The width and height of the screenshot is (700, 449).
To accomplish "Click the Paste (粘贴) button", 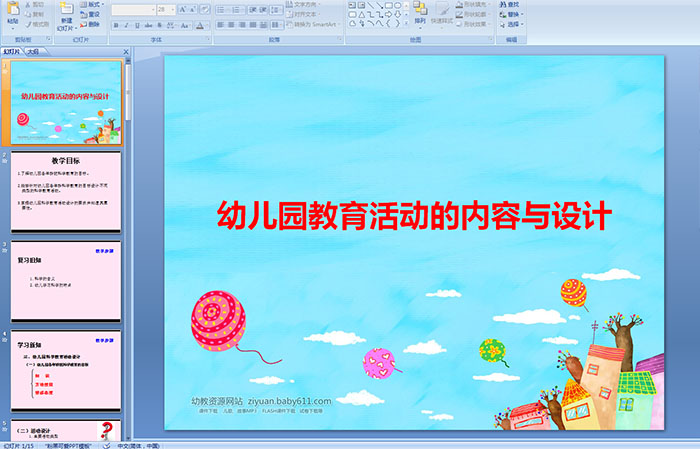I will [13, 15].
